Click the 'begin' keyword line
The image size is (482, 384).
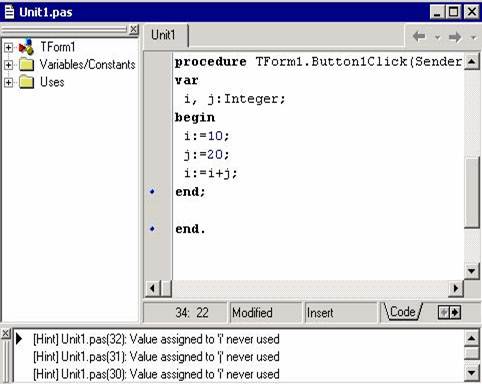[195, 118]
